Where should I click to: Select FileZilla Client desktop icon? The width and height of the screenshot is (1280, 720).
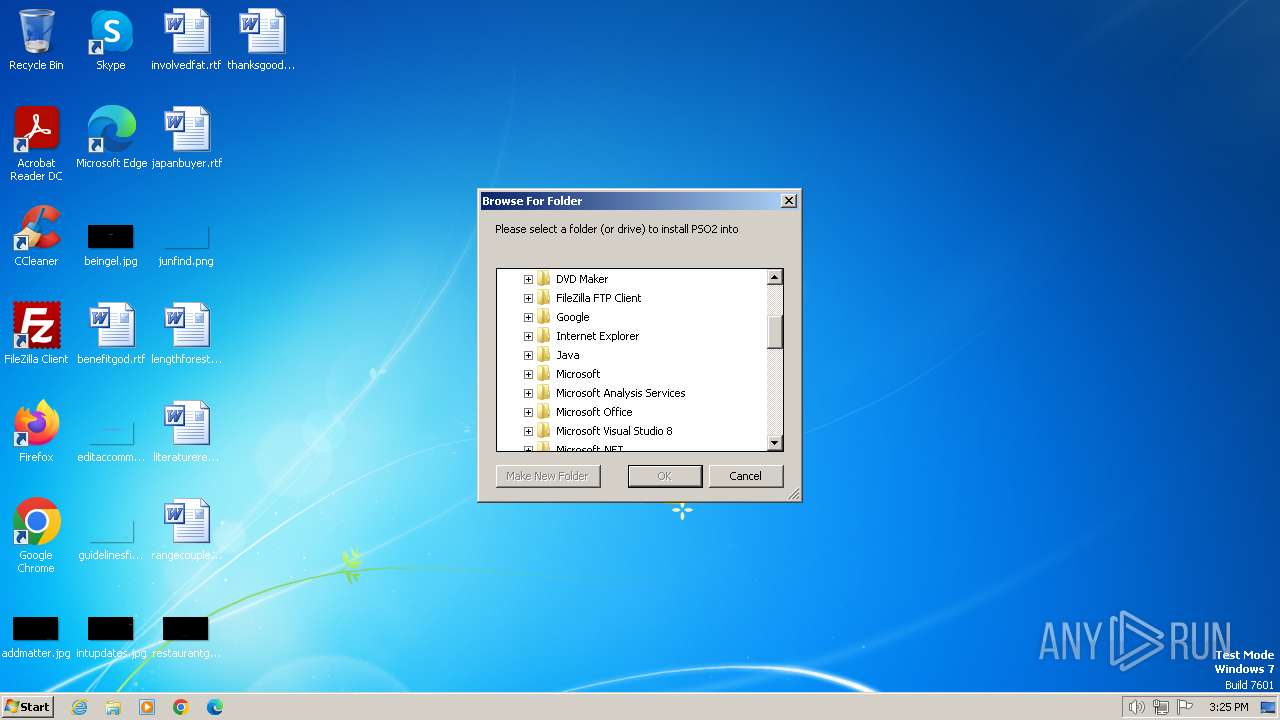36,334
